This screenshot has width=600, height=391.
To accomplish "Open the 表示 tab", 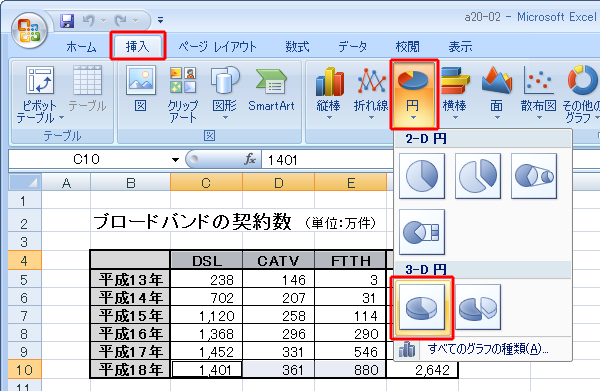I will (x=460, y=47).
